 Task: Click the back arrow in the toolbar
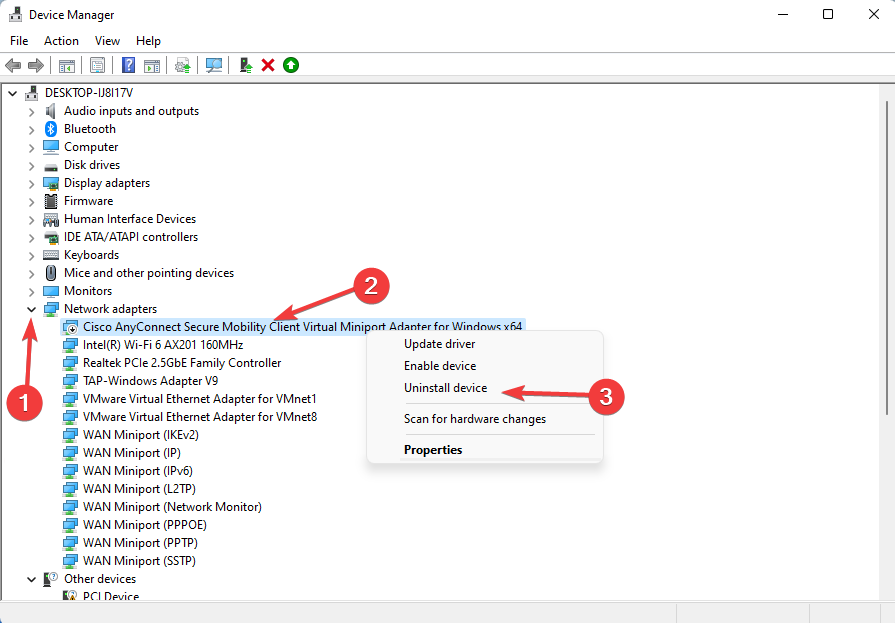13,65
